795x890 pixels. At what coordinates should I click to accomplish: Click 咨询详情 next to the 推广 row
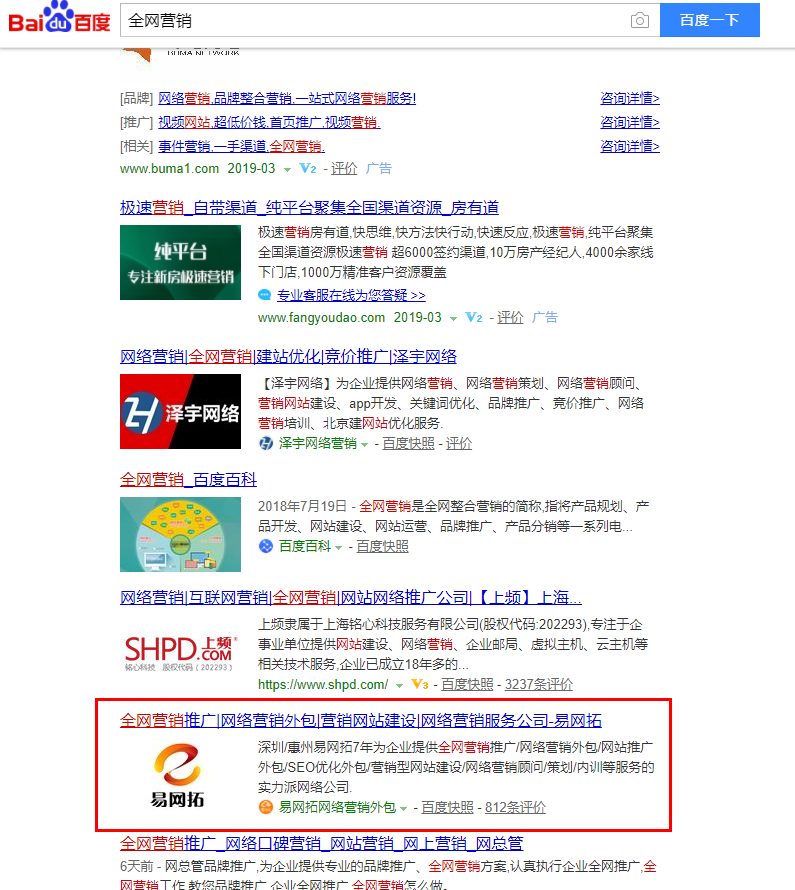[x=630, y=122]
